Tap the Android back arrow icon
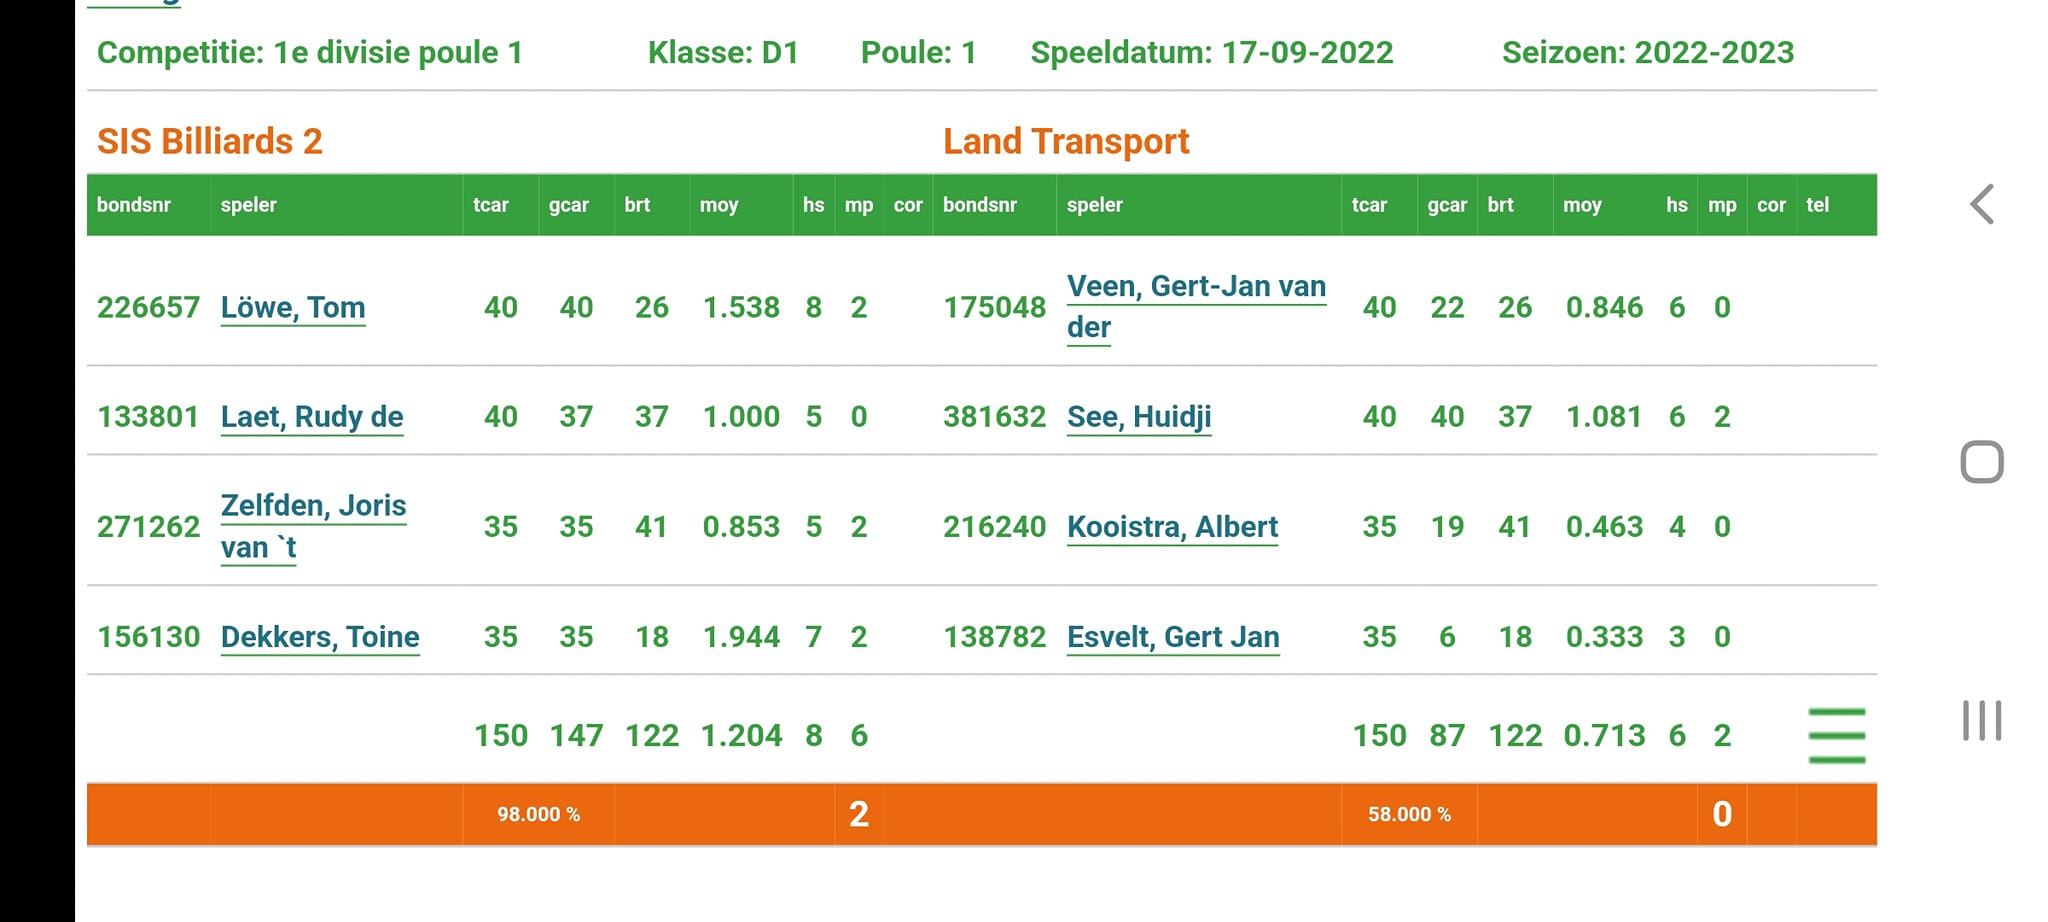The image size is (2048, 922). click(1982, 204)
